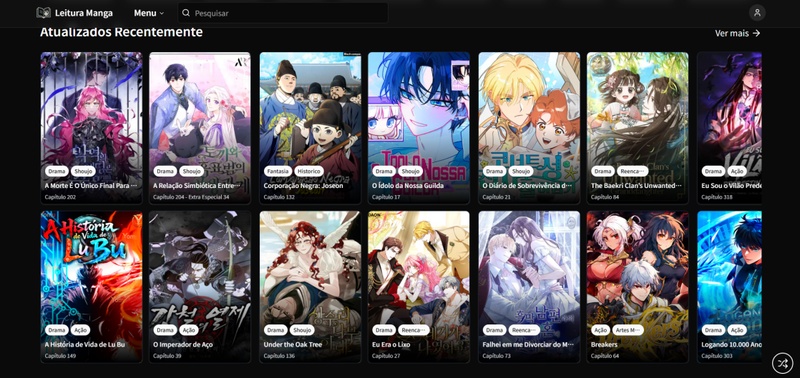Click Capítulo 64 text
The image size is (800, 378).
pyautogui.click(x=606, y=356)
